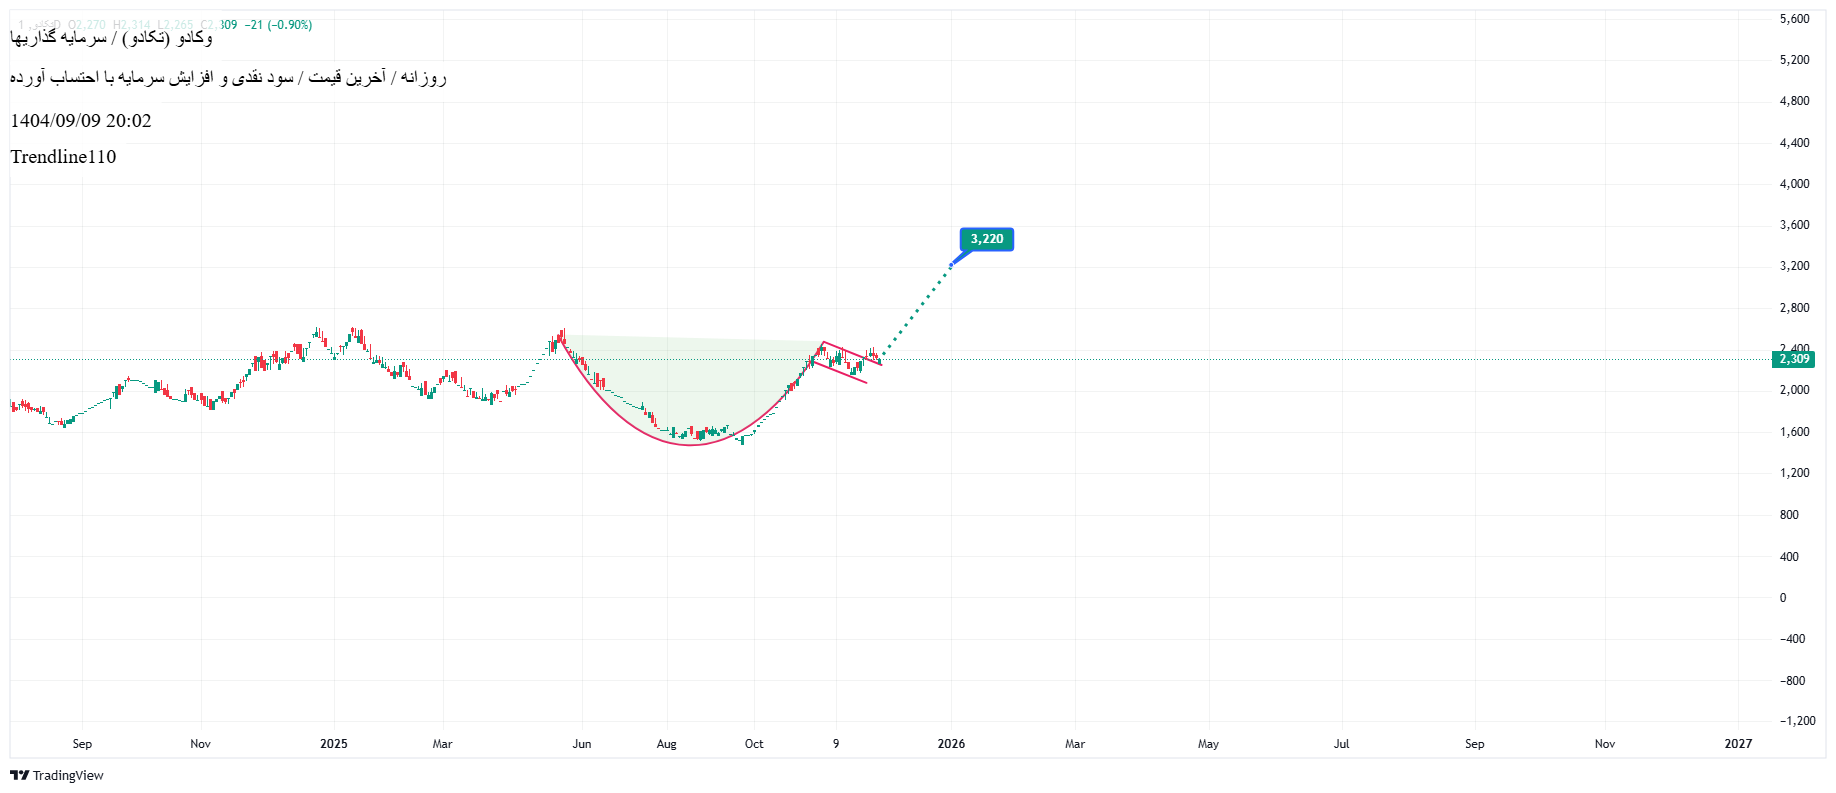The width and height of the screenshot is (1836, 793).
Task: Click the 1404/09/09 20:02 date annotation
Action: 81,121
